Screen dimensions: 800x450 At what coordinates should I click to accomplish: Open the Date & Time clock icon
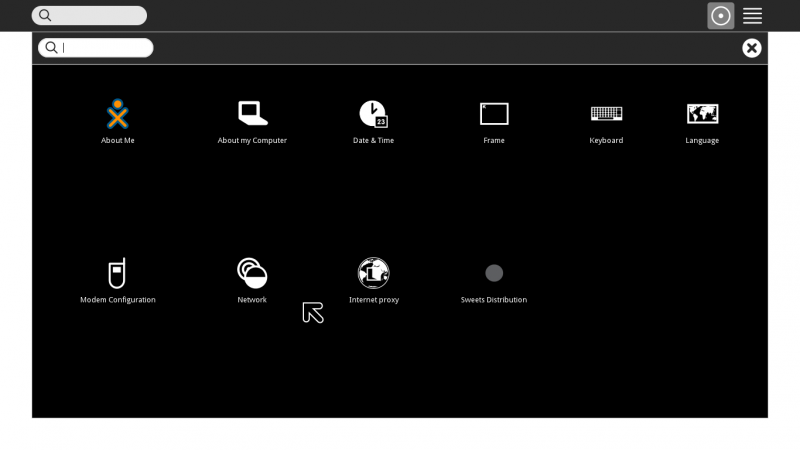(x=373, y=113)
